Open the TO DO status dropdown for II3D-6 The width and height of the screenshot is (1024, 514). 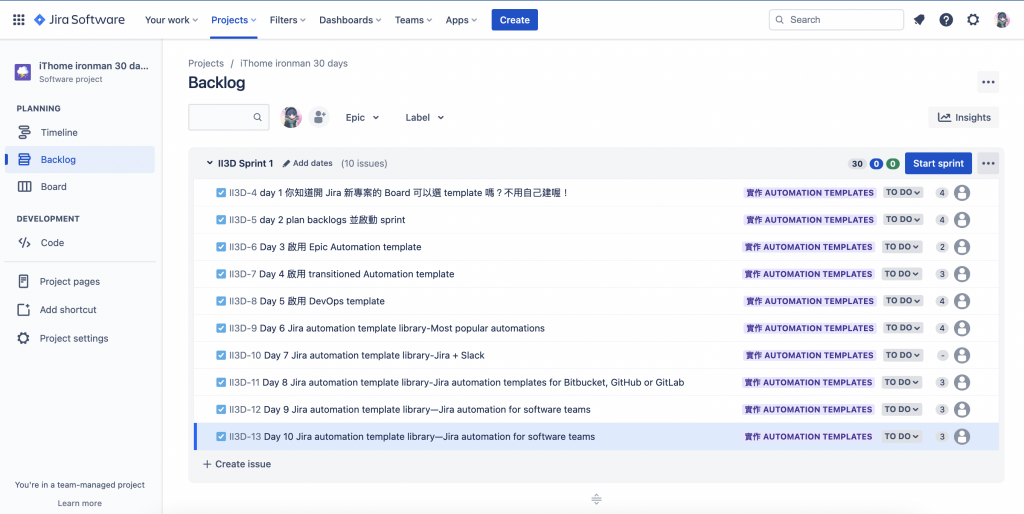pos(902,247)
